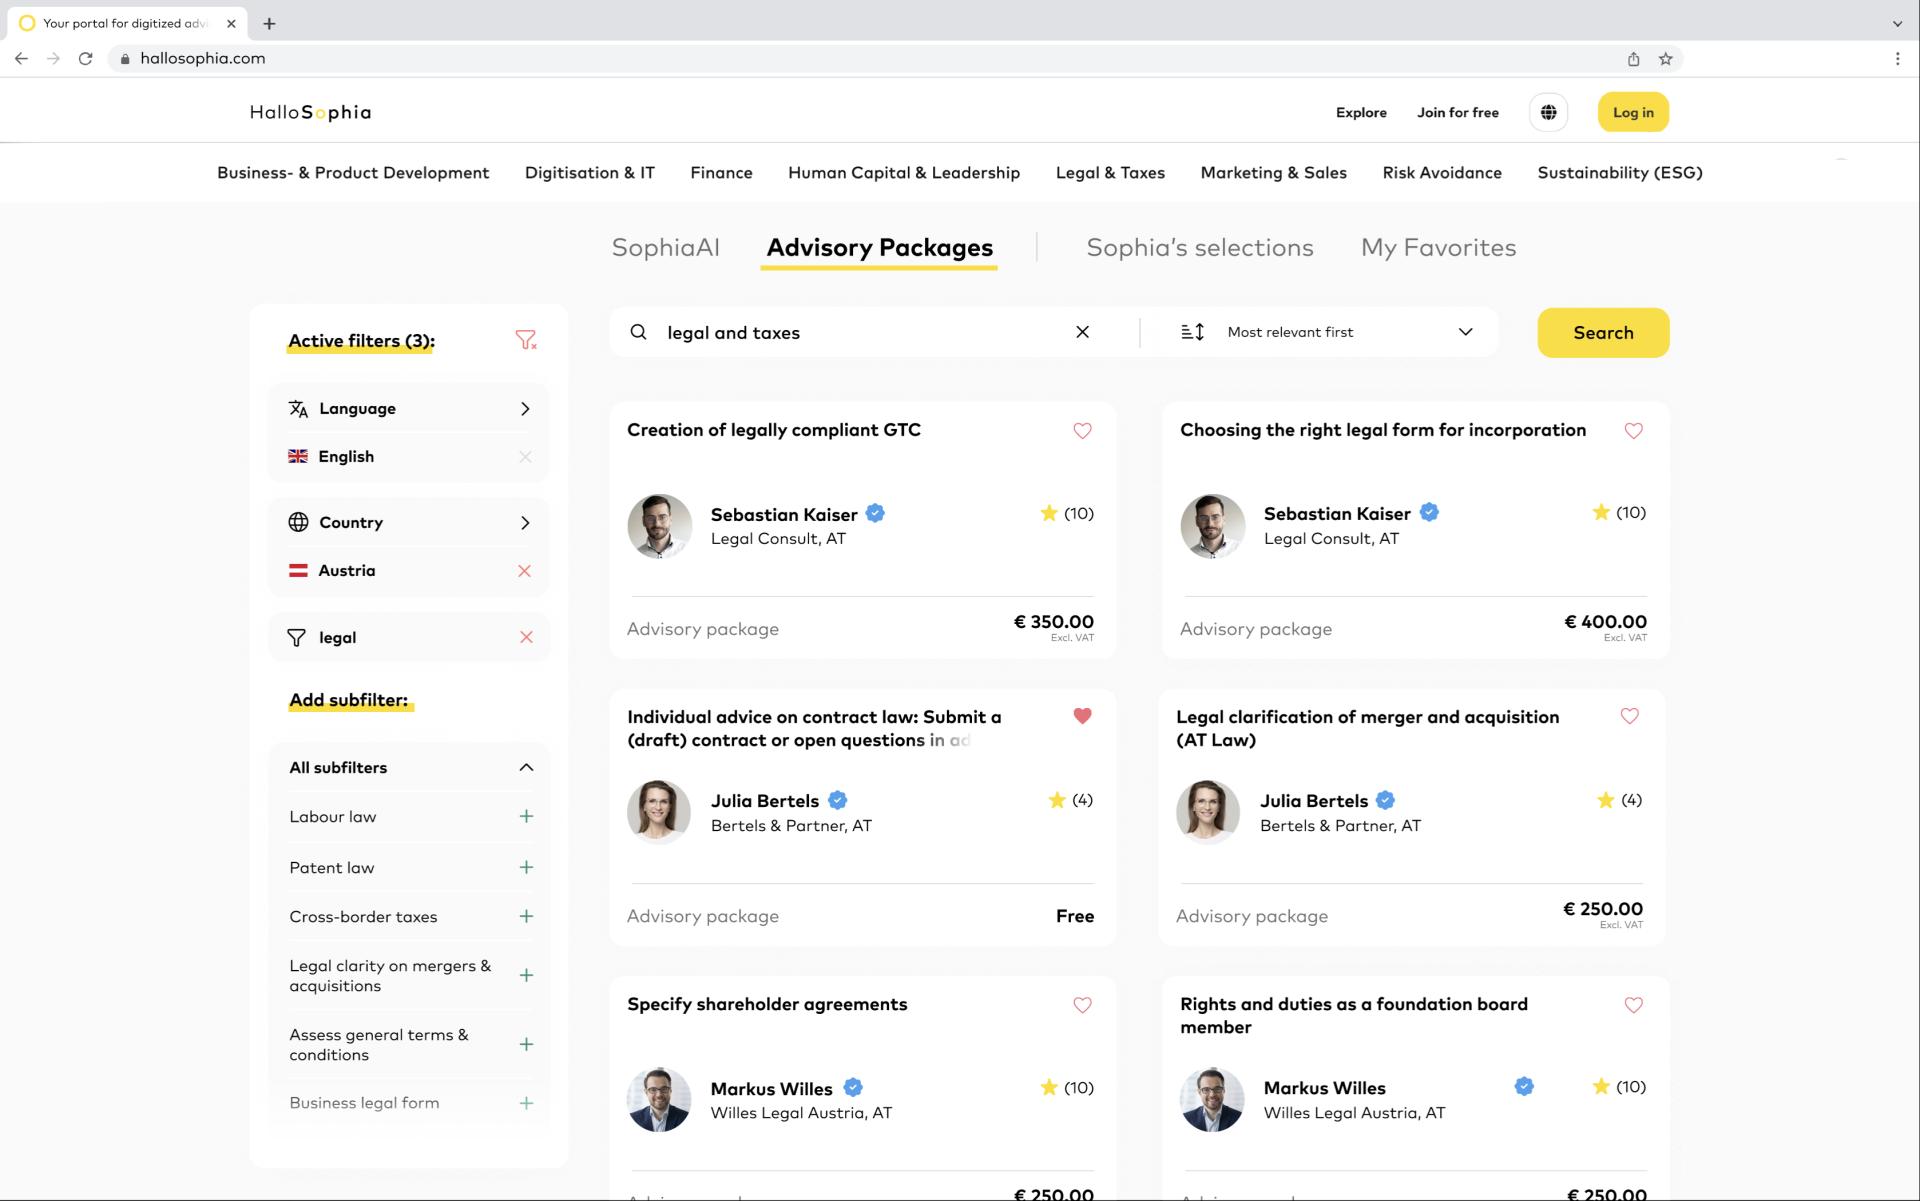1920x1201 pixels.
Task: Favorite the Specify shareholder agreements package
Action: (1082, 1005)
